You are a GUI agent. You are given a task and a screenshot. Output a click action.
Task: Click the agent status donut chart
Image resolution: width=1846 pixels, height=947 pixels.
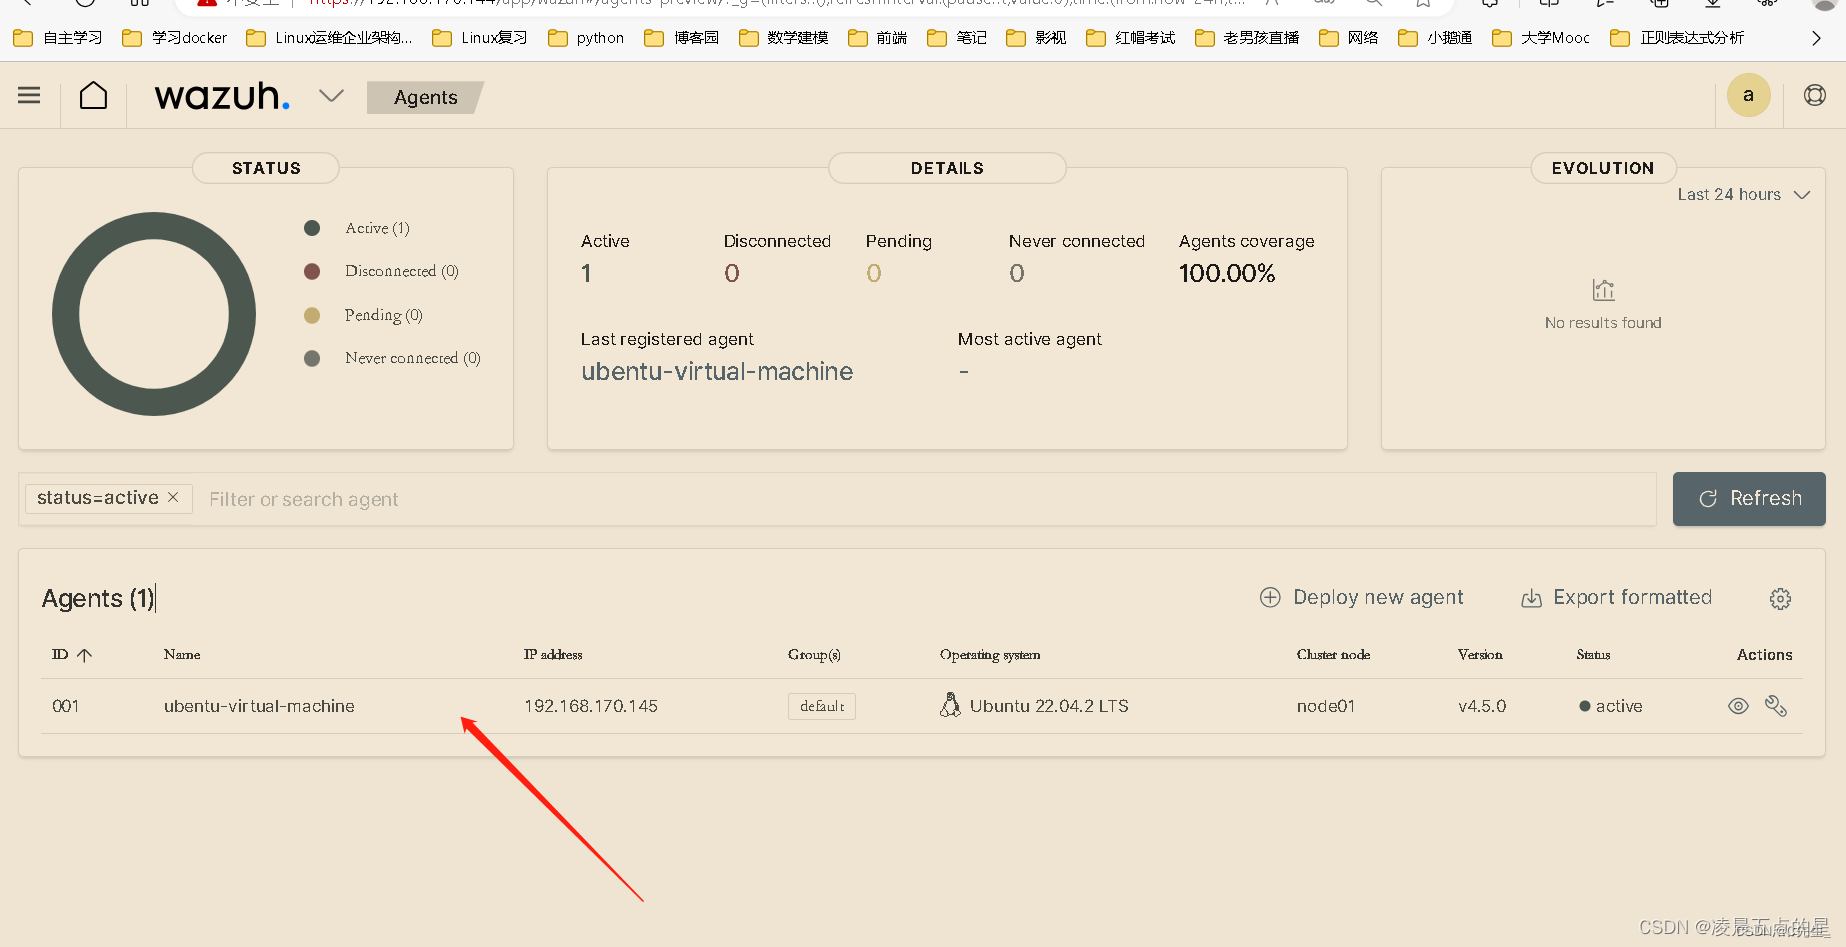(154, 314)
